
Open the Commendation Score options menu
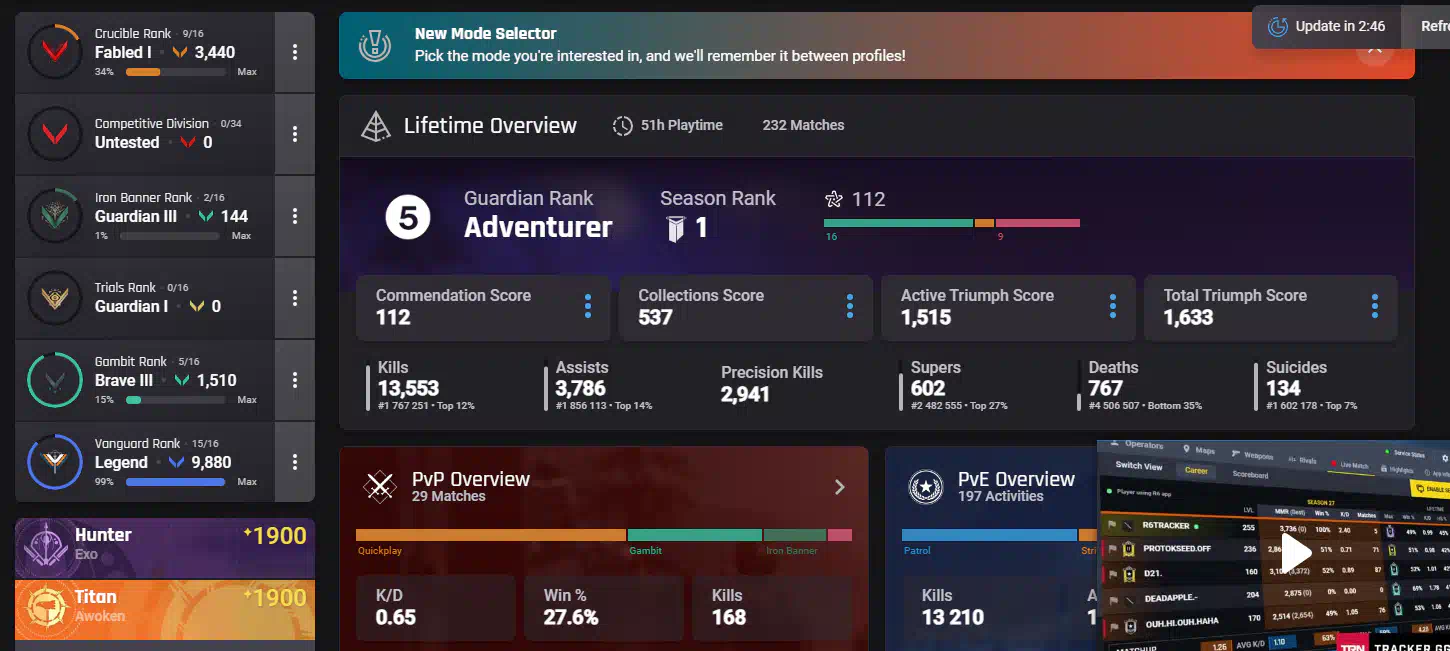point(588,307)
